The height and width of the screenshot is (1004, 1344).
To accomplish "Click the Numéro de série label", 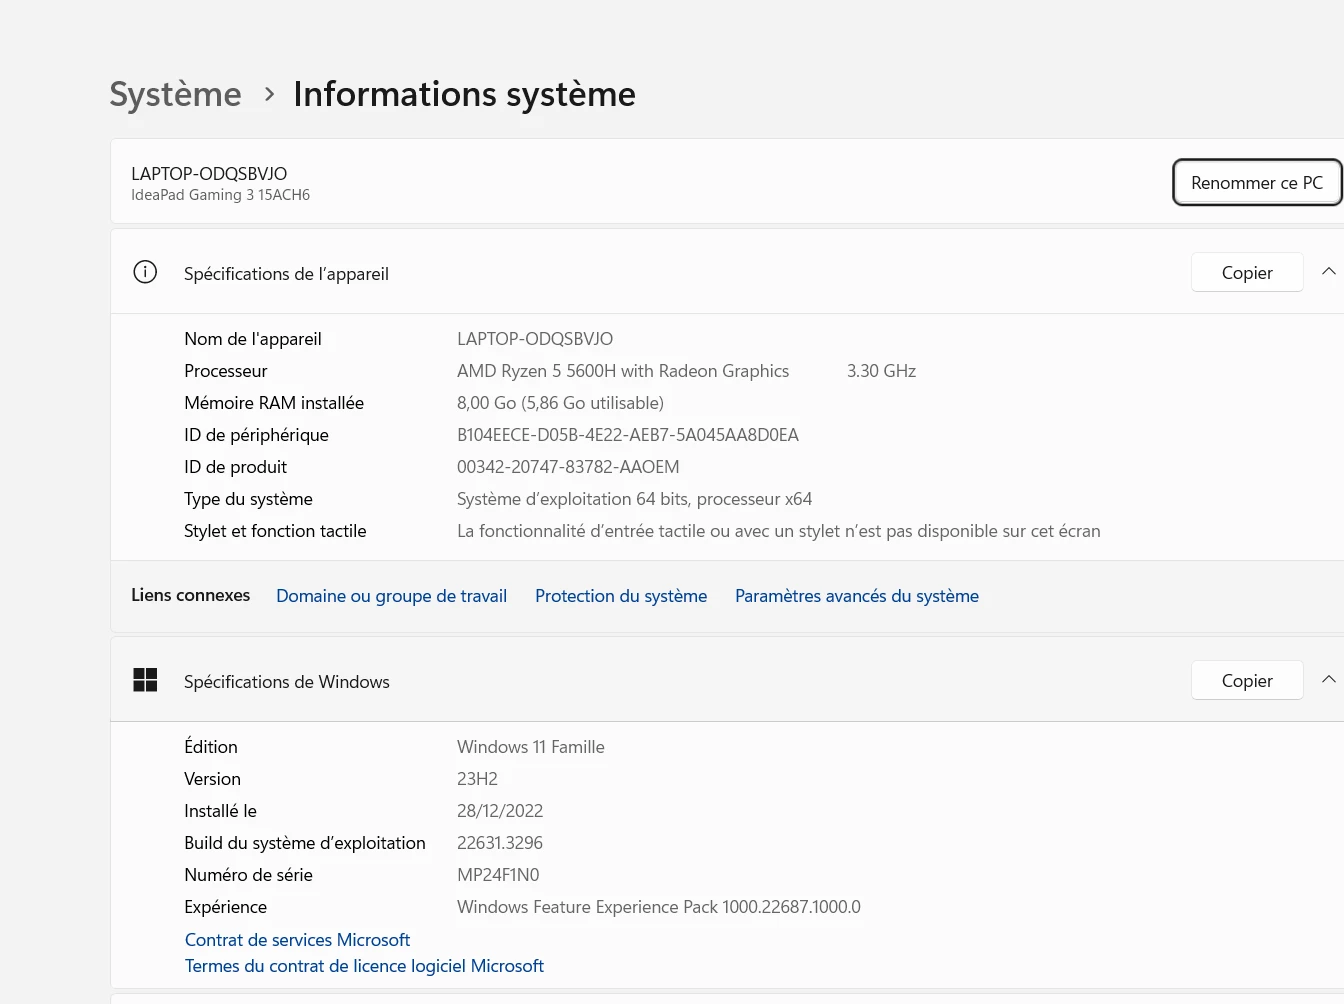I will [x=248, y=875].
